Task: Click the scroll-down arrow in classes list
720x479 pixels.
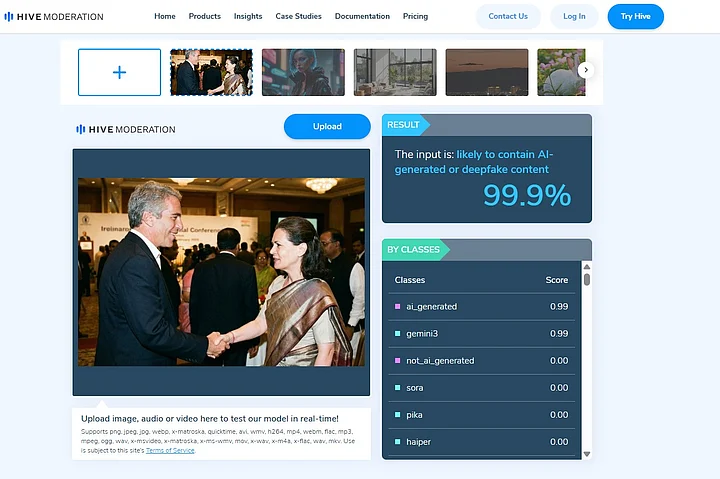Action: [587, 454]
